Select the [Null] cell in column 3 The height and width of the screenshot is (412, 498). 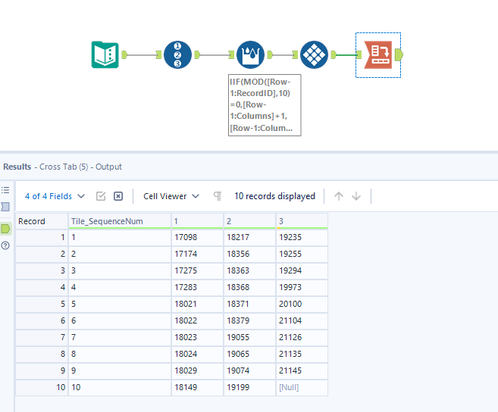tap(302, 387)
